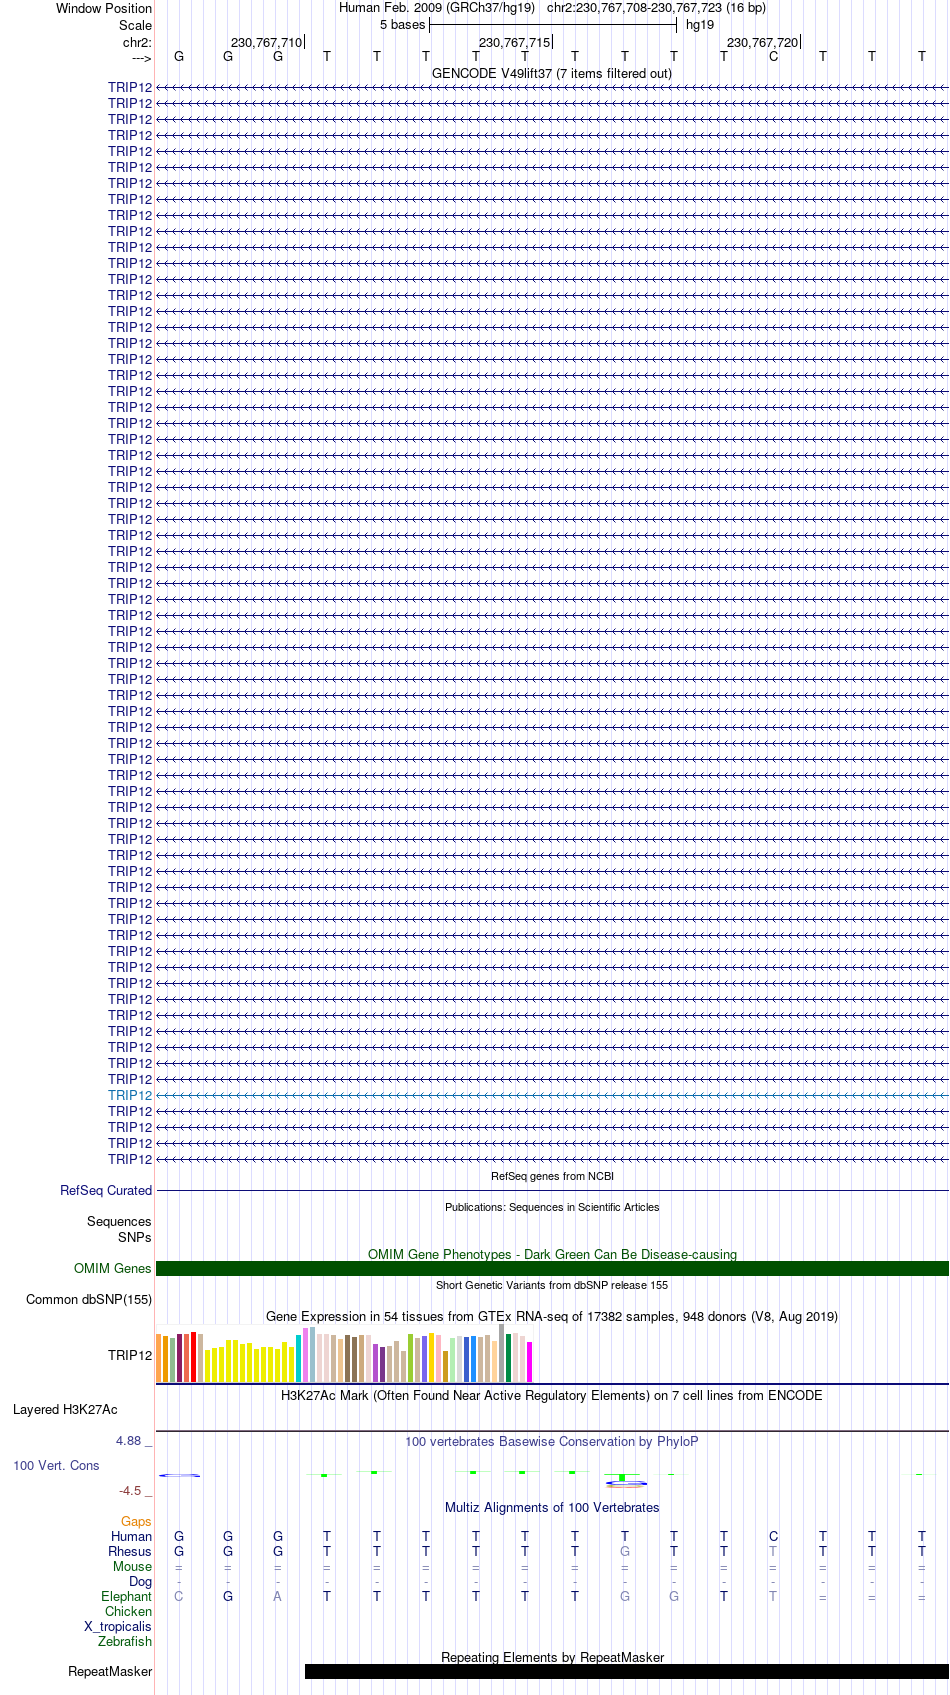This screenshot has width=950, height=1695.
Task: Click the X_tropicalis alignment row label
Action: click(x=118, y=1627)
